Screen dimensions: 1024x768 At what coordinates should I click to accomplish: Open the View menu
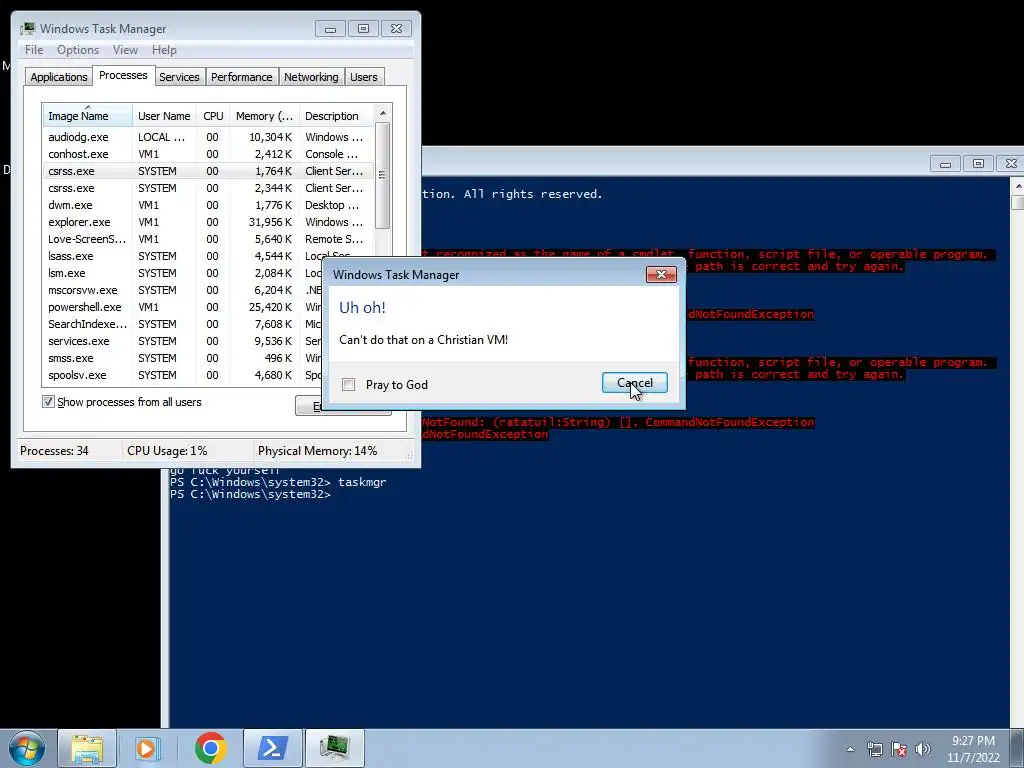point(125,50)
